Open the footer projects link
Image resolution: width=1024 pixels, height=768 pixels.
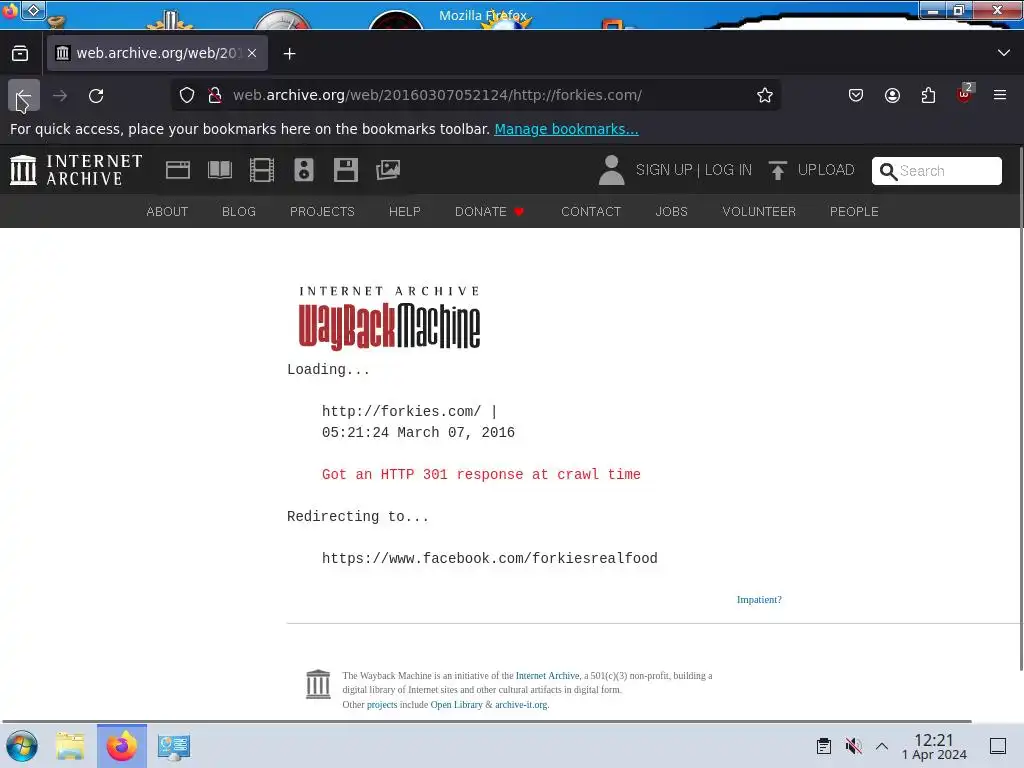(x=382, y=705)
